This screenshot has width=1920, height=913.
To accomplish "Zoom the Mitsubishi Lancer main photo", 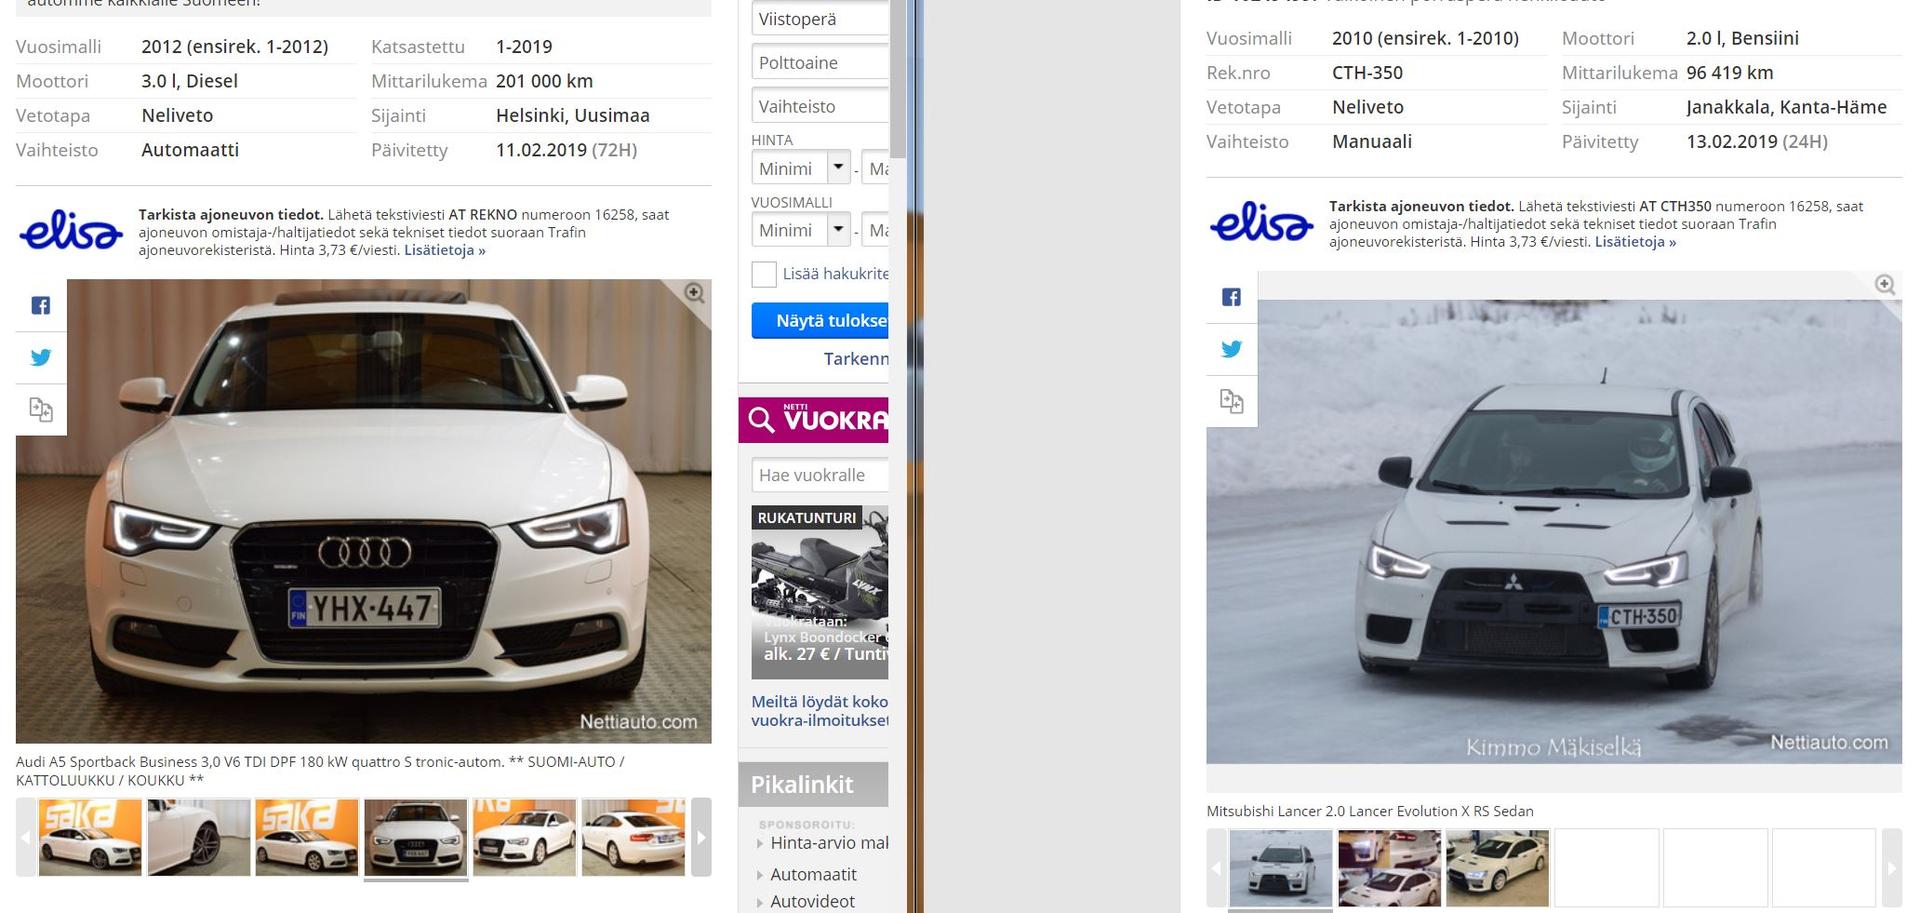I will point(1884,285).
